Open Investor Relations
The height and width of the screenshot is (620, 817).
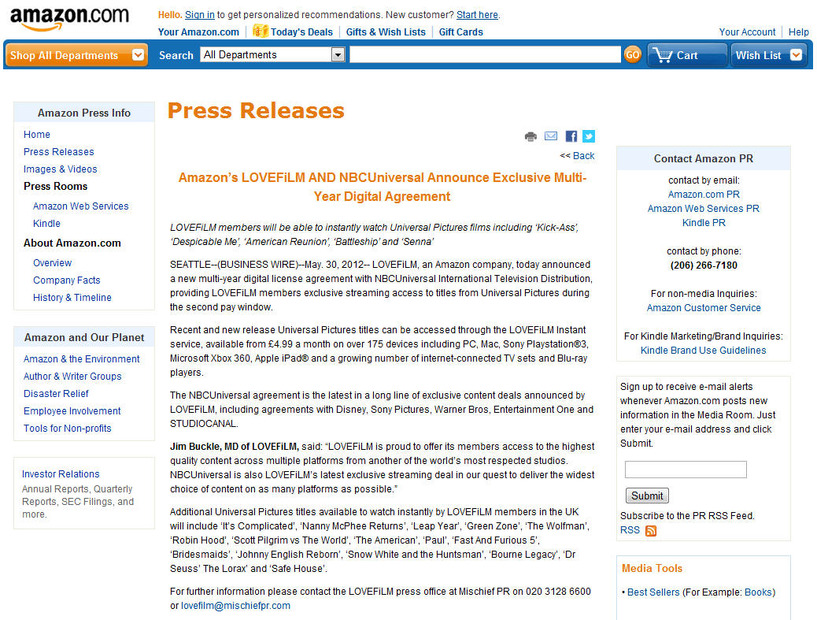pyautogui.click(x=60, y=474)
